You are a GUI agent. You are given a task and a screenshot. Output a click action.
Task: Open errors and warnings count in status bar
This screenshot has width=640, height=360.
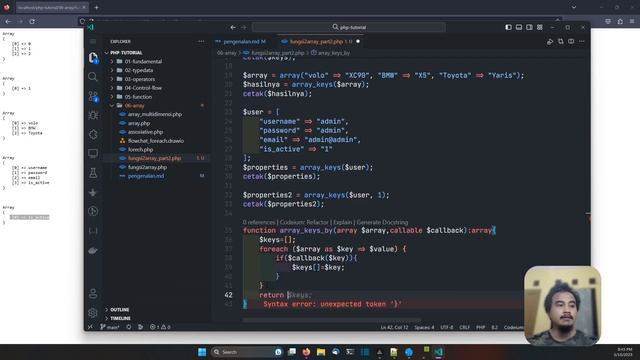(x=160, y=327)
